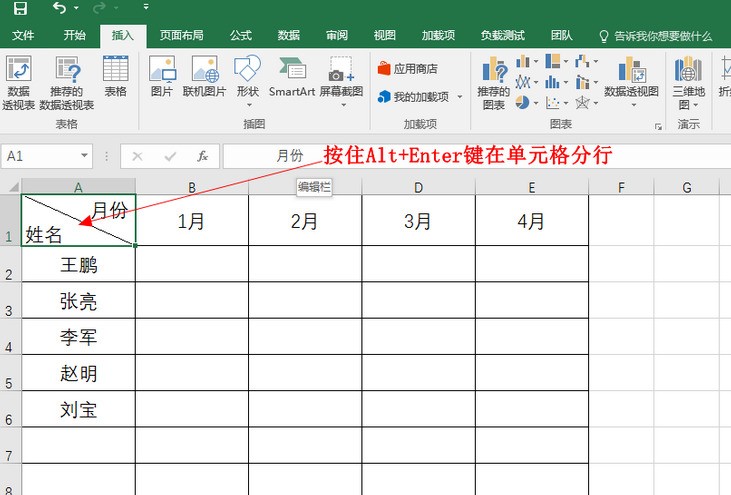The width and height of the screenshot is (731, 495).
Task: Open the 应用商店 add-in store
Action: (408, 69)
